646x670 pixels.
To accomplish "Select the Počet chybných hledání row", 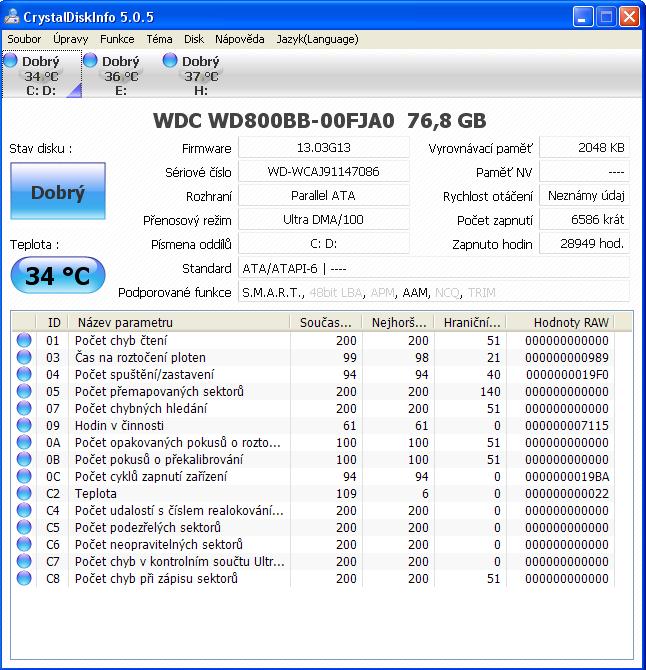I will (313, 408).
